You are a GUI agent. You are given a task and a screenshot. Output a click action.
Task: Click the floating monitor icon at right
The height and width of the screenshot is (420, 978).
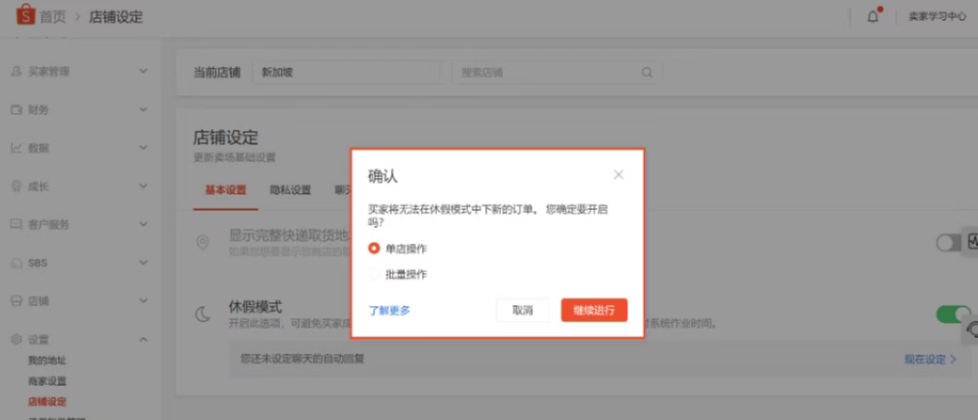click(x=971, y=241)
